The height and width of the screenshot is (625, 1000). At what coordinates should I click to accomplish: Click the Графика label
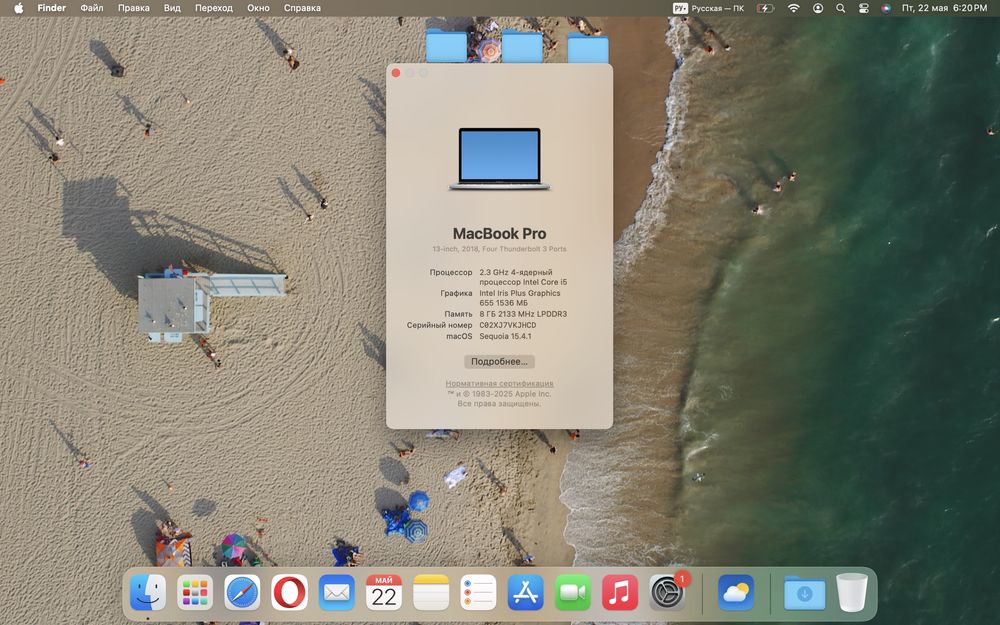(x=456, y=293)
